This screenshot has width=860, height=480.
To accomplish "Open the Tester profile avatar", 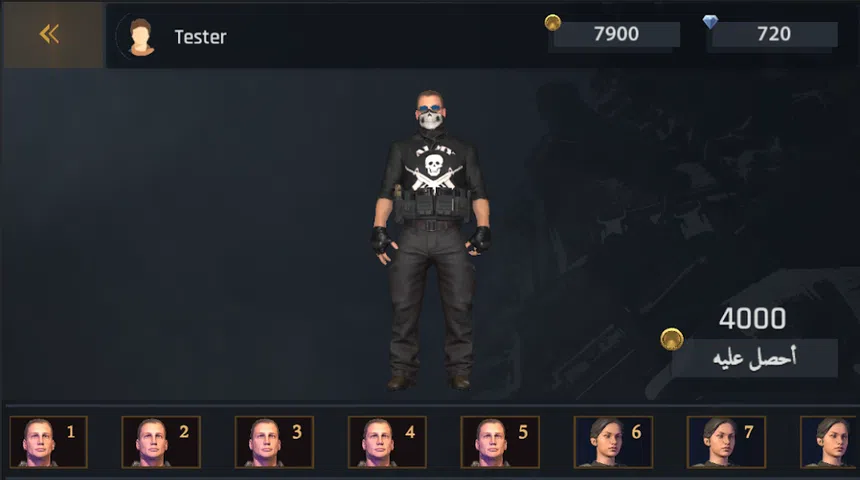I will tap(140, 37).
